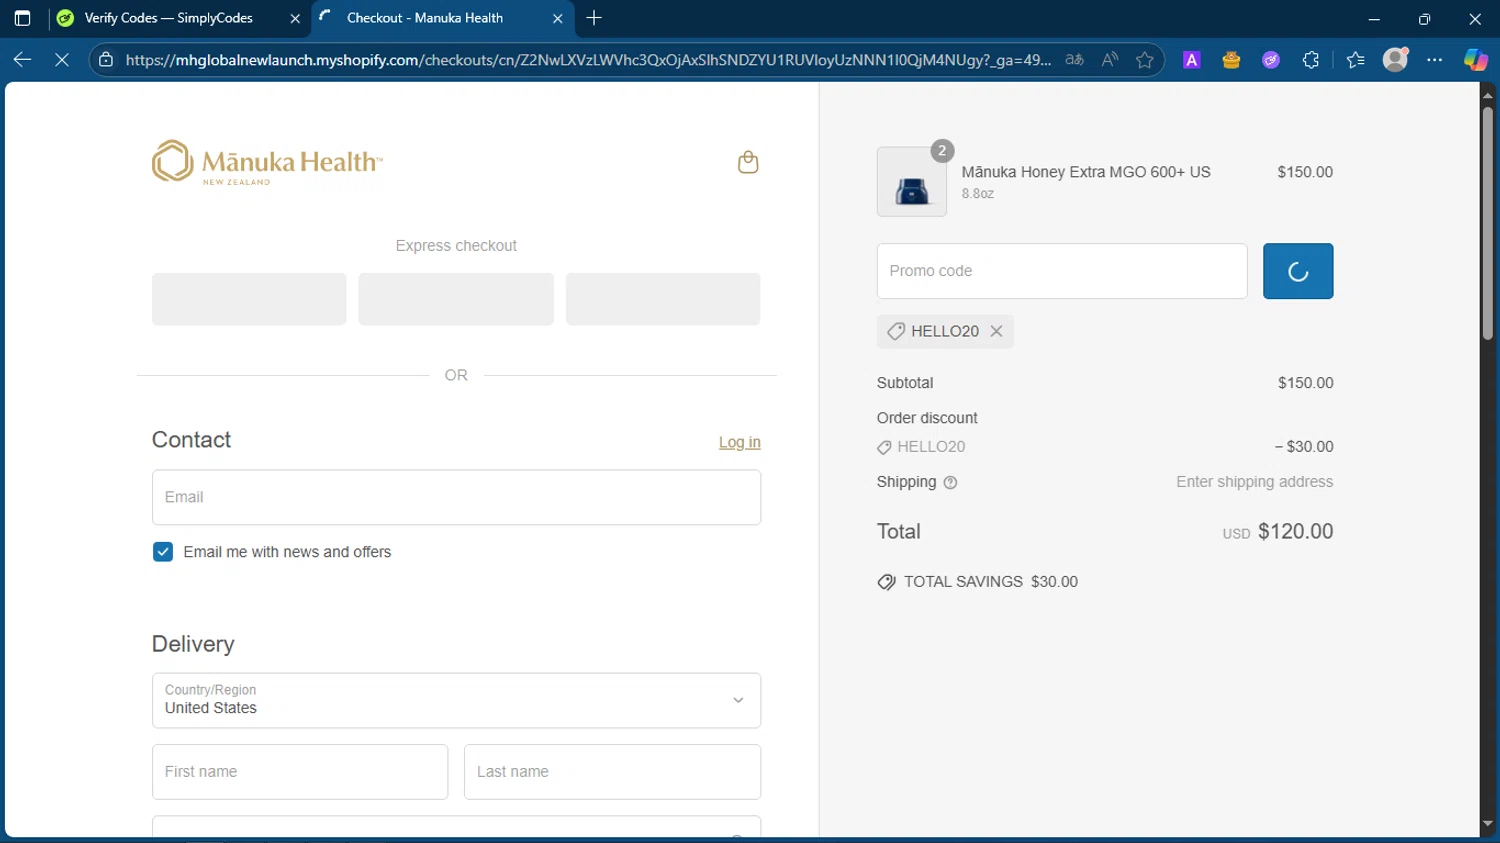Open the purple circular extension icon
This screenshot has height=843, width=1500.
1271,60
